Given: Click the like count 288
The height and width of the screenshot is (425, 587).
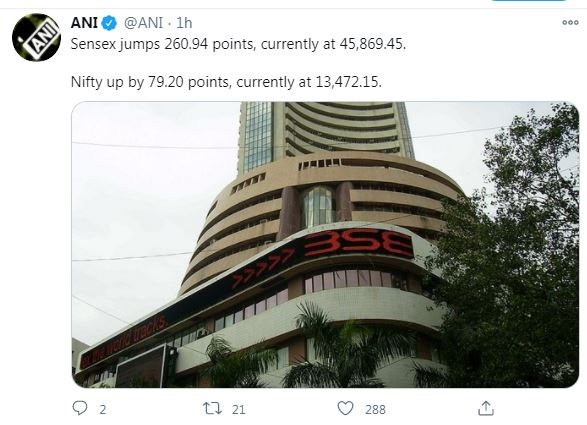Looking at the screenshot, I should (x=375, y=410).
